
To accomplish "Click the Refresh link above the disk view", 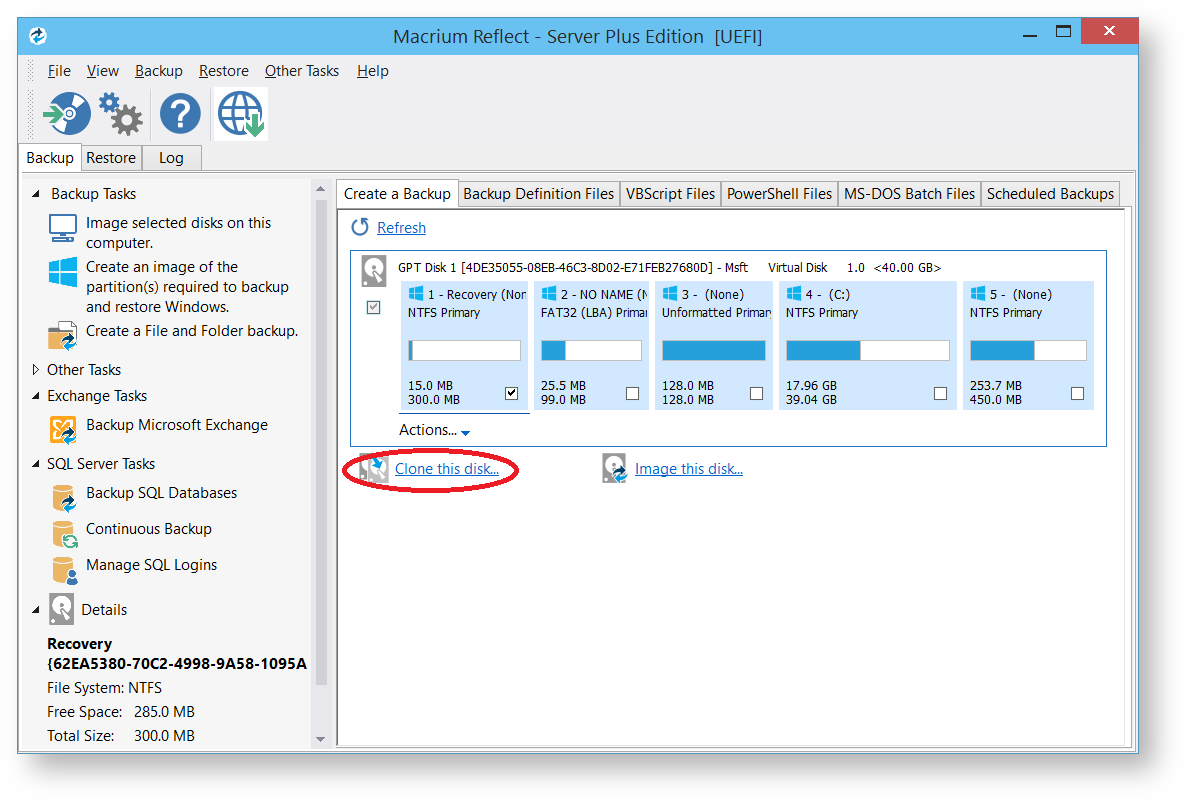I will click(401, 227).
